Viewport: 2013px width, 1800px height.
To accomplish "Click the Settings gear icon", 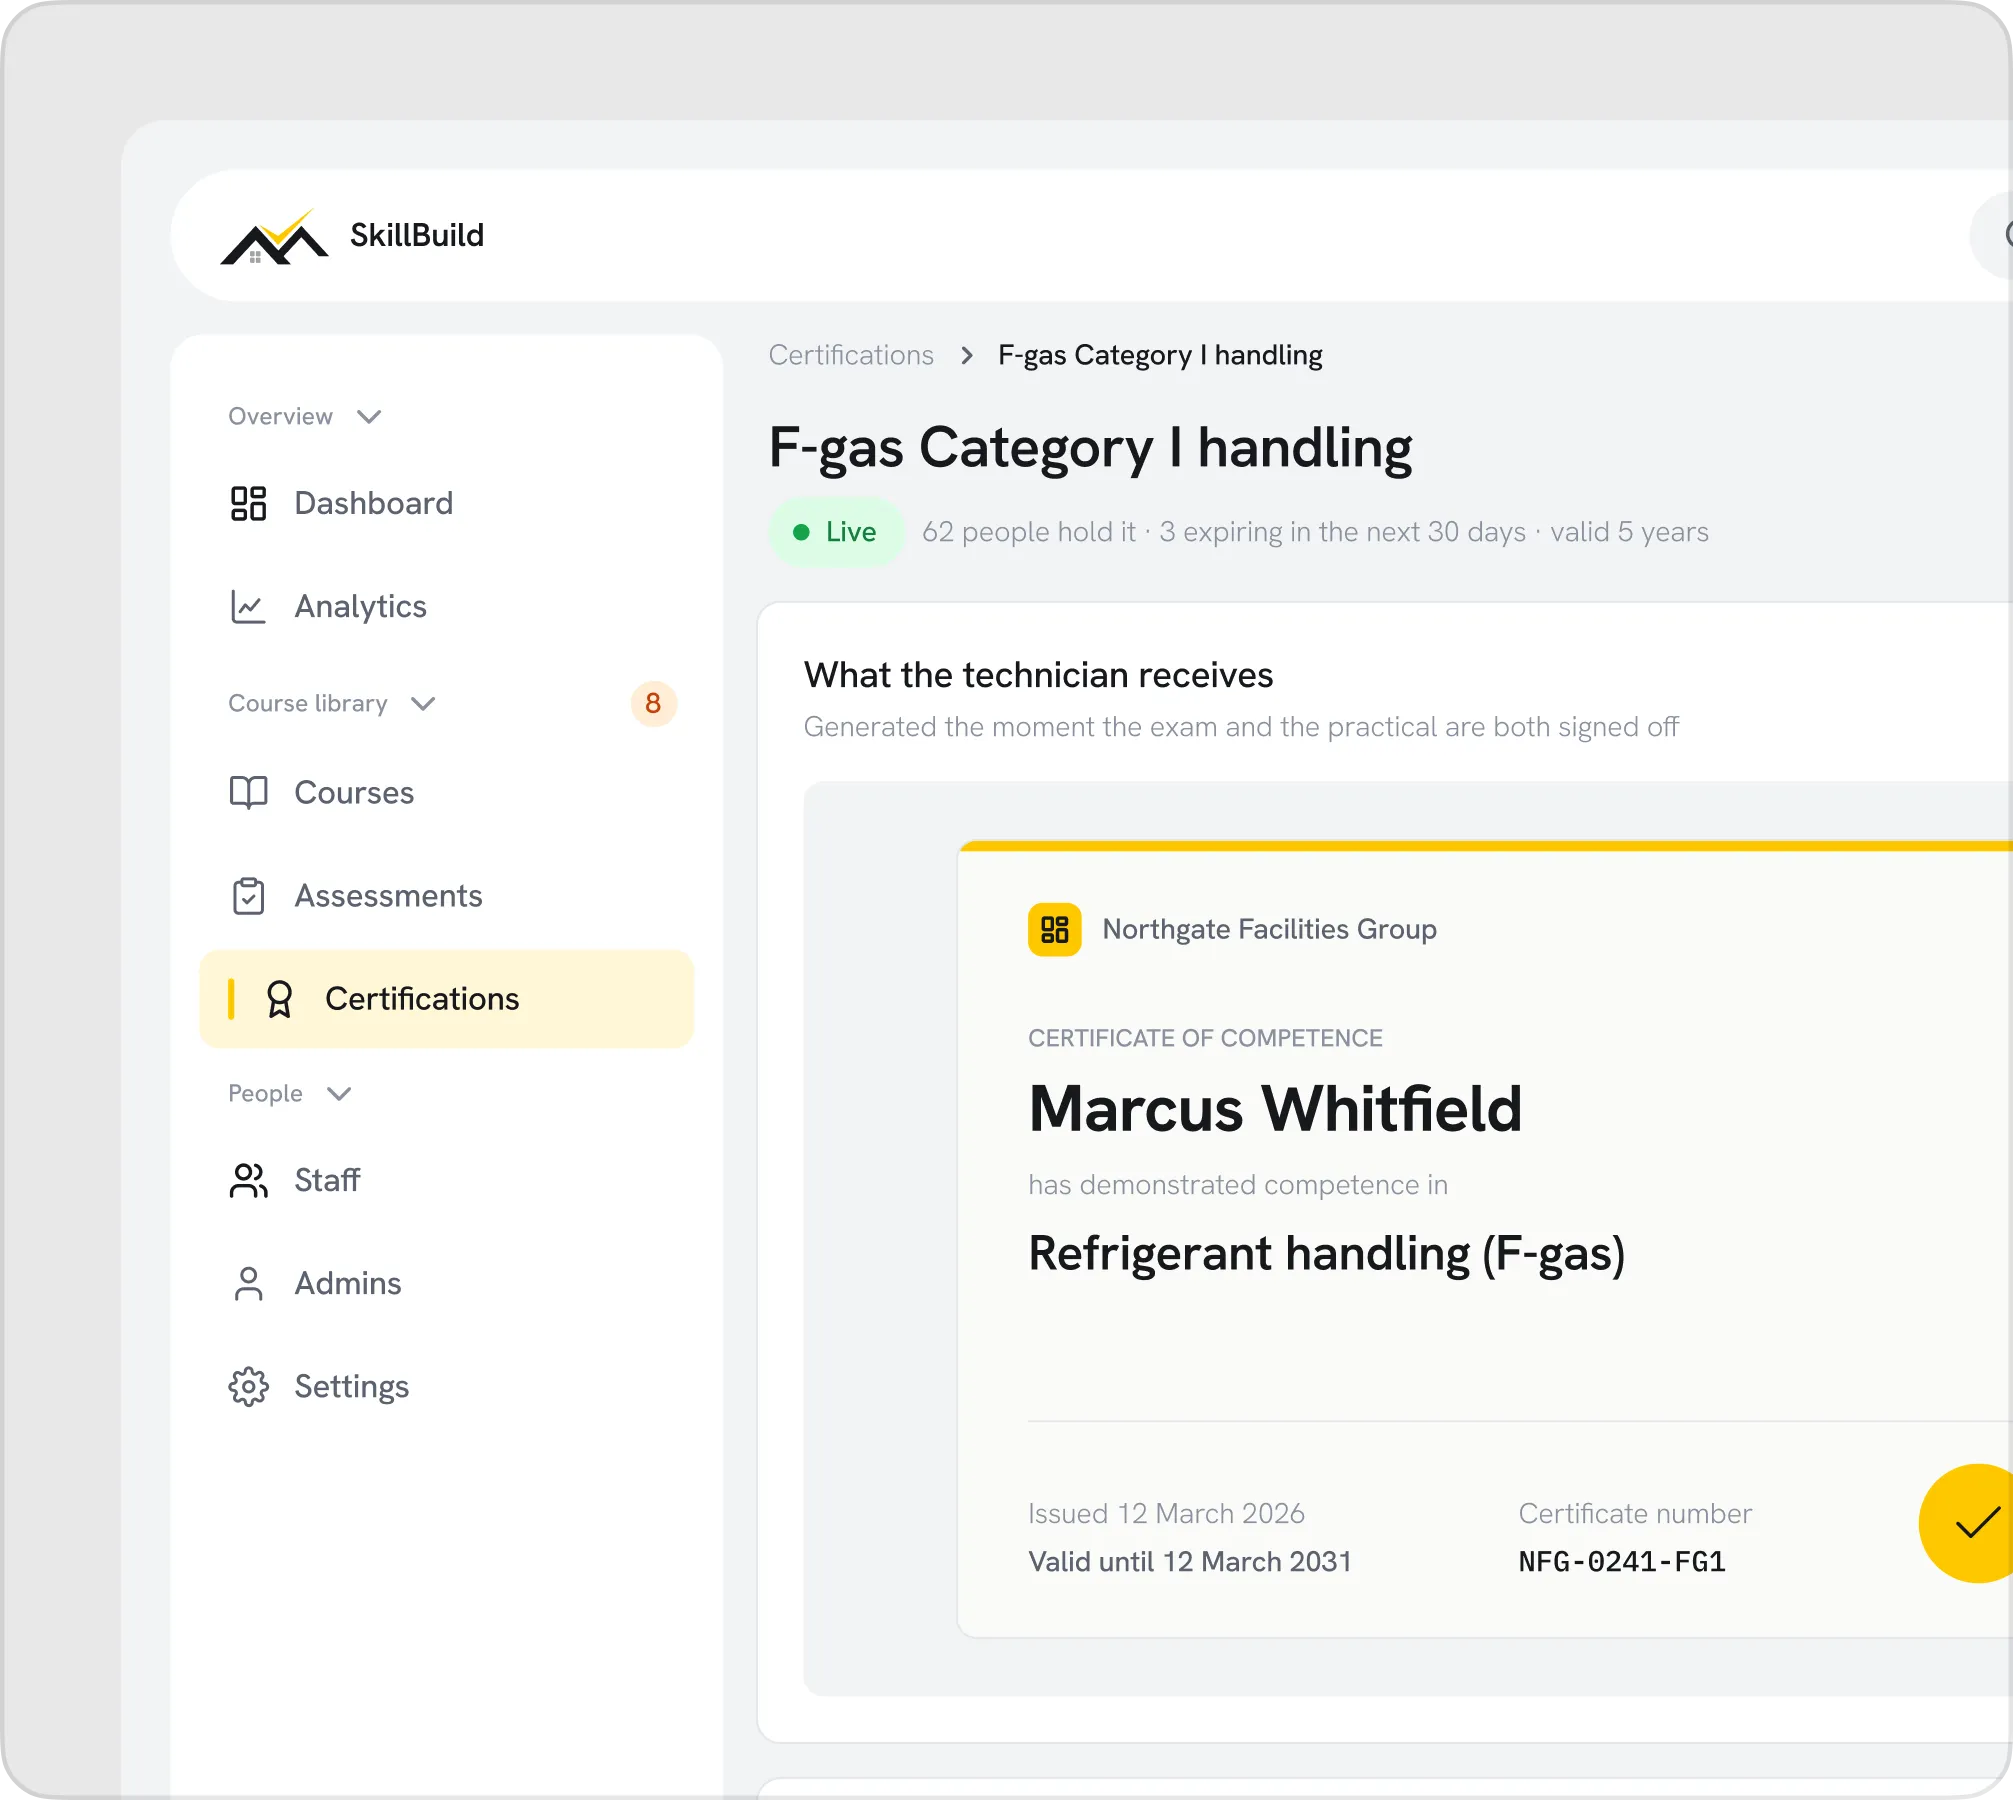I will pyautogui.click(x=248, y=1387).
